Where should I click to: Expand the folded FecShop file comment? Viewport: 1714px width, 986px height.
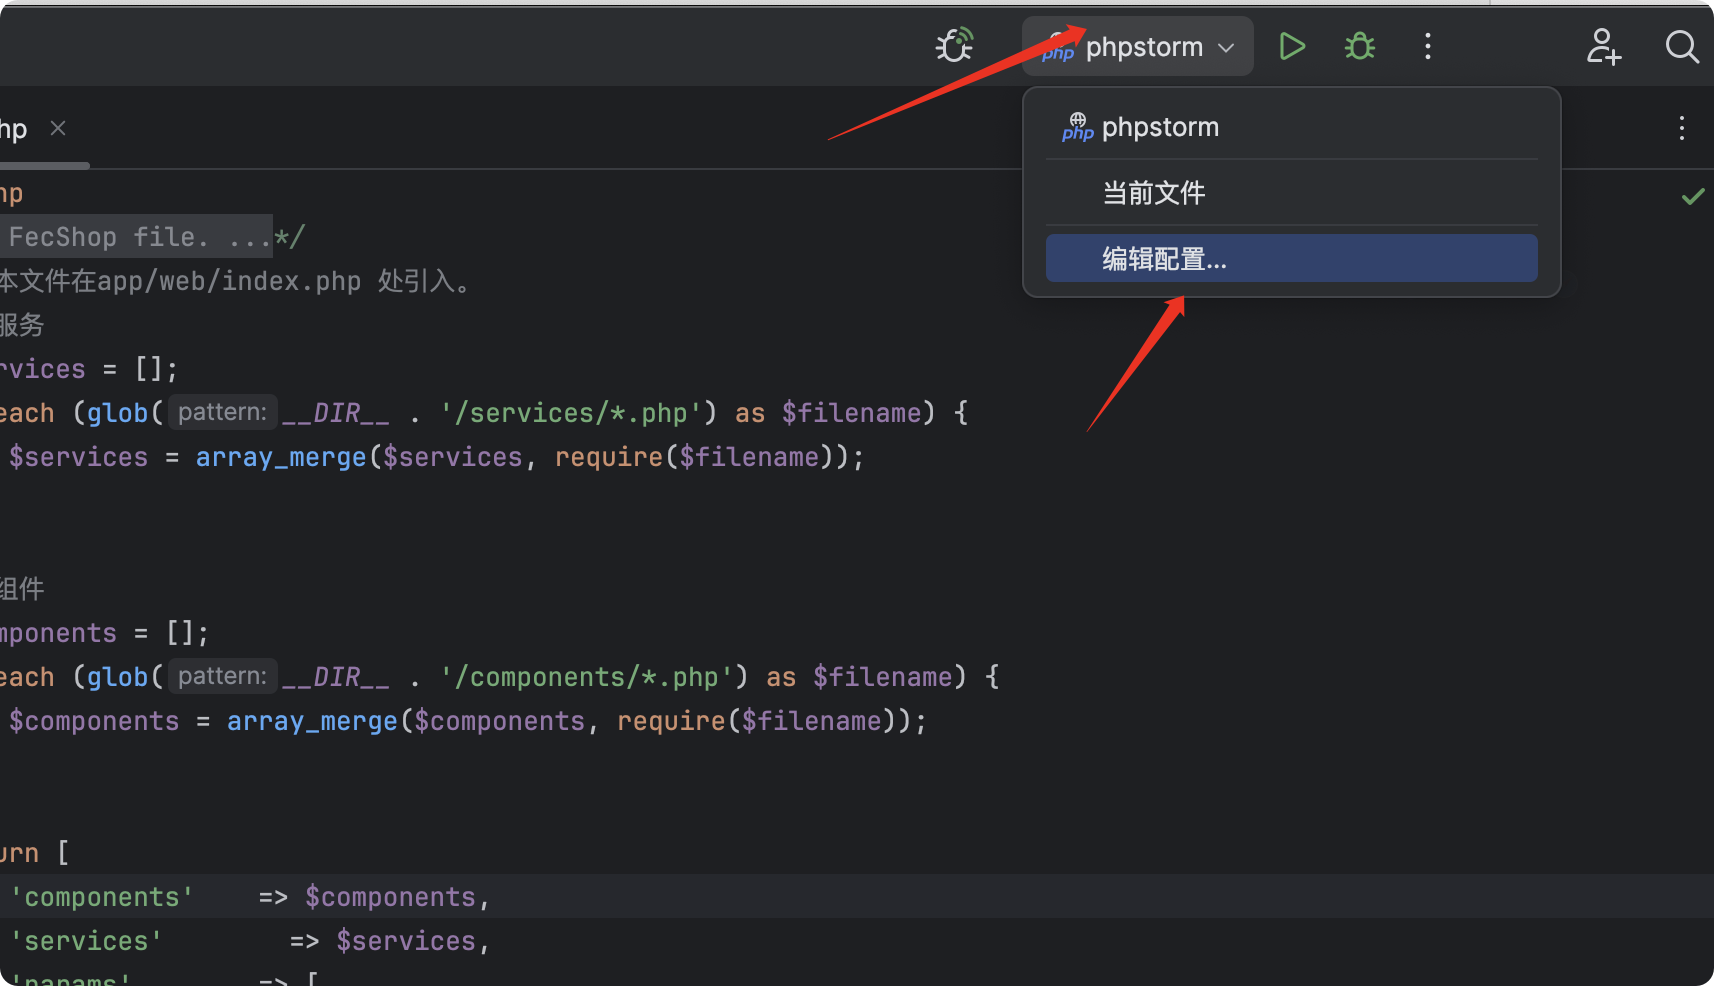tap(138, 237)
